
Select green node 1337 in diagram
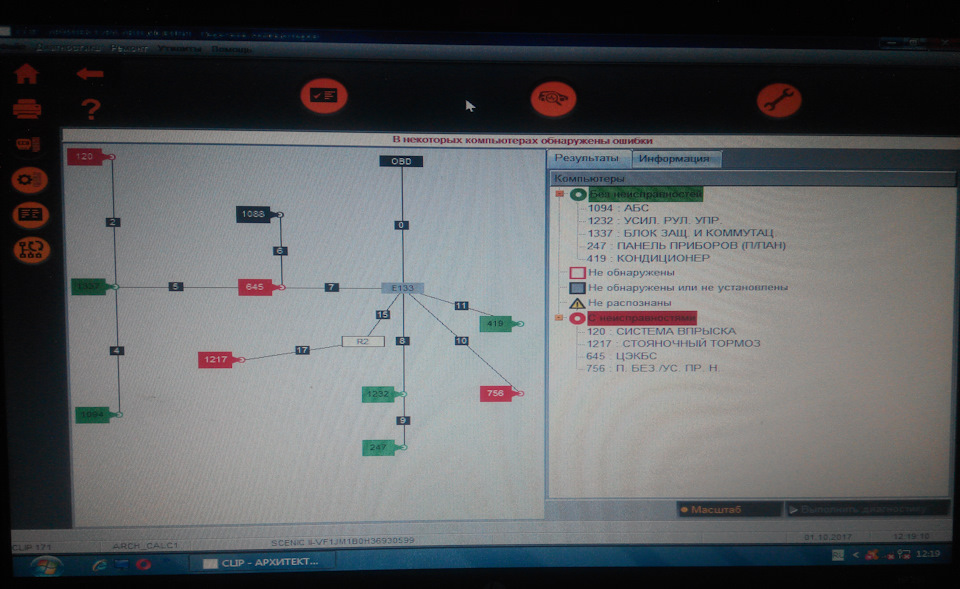pos(89,286)
